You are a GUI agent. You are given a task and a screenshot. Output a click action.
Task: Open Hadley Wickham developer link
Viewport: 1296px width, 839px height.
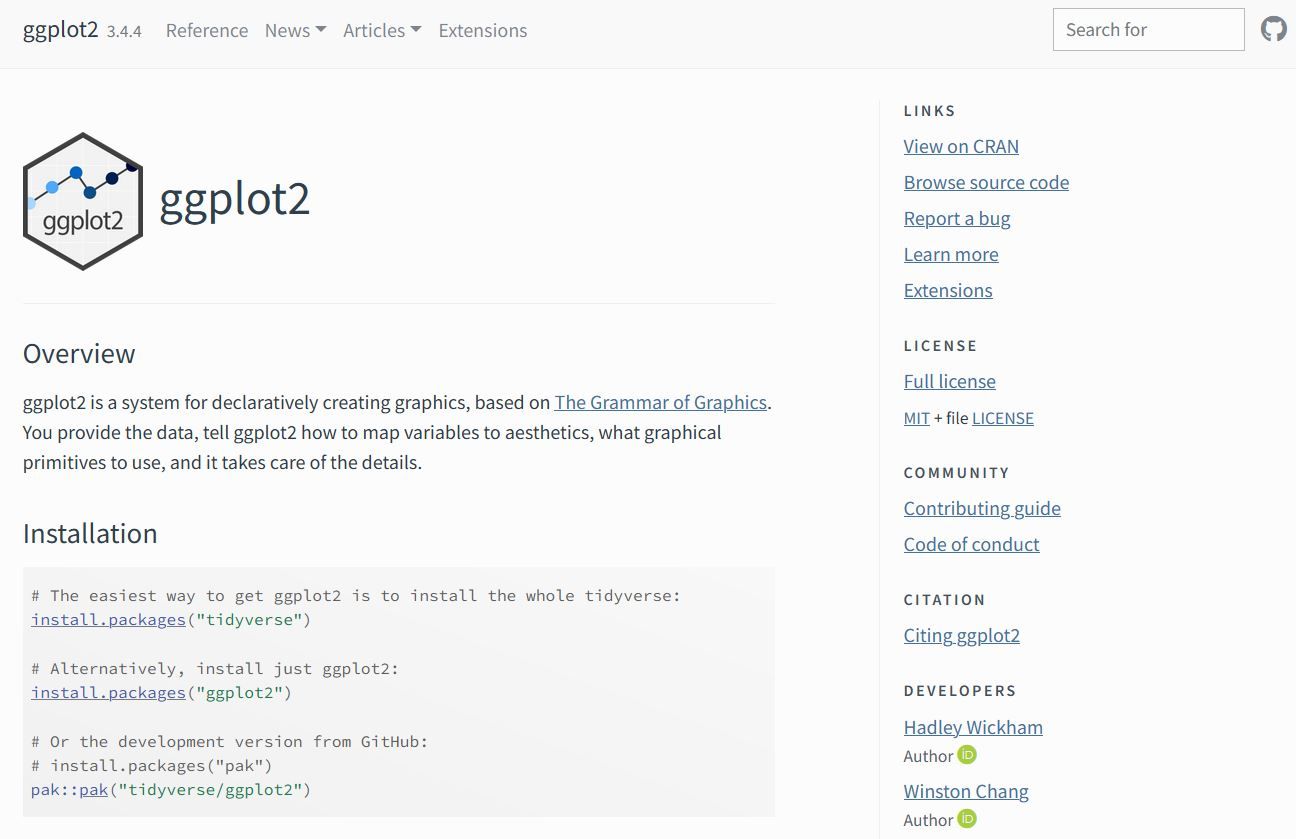pos(973,727)
